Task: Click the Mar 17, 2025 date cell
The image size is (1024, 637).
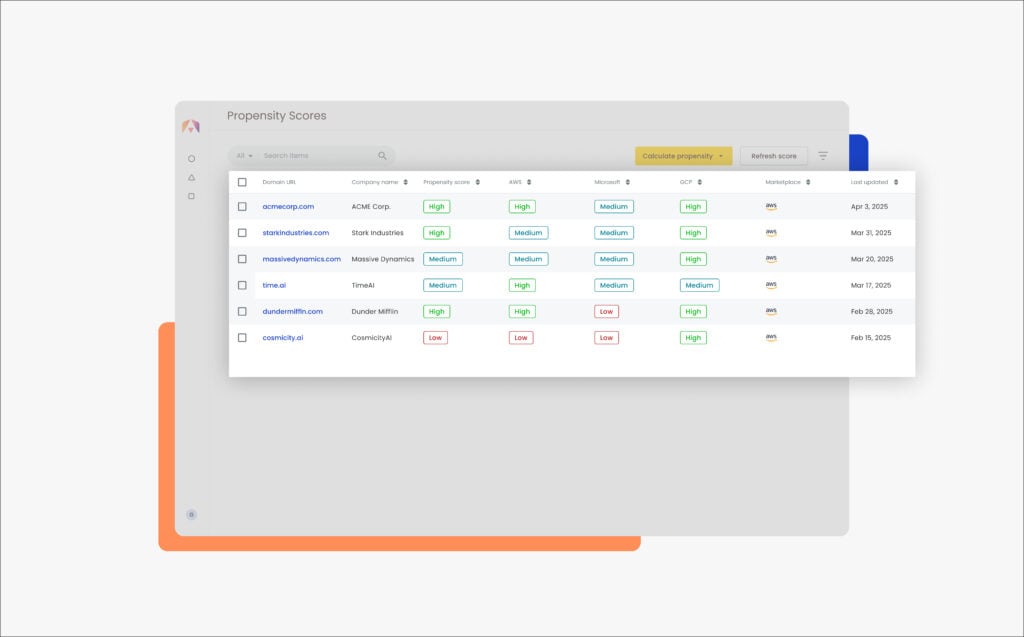Action: point(871,285)
